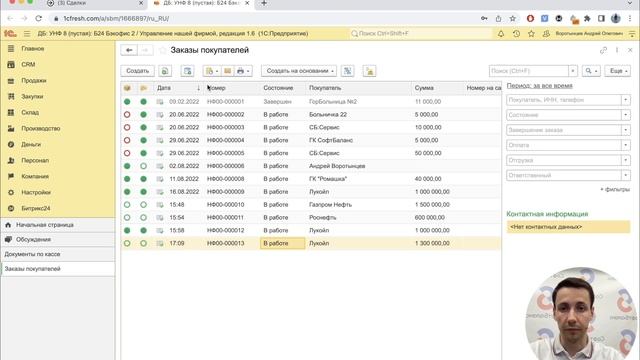Add Заказы покупателей to favorites star
The height and width of the screenshot is (360, 640).
pos(162,50)
